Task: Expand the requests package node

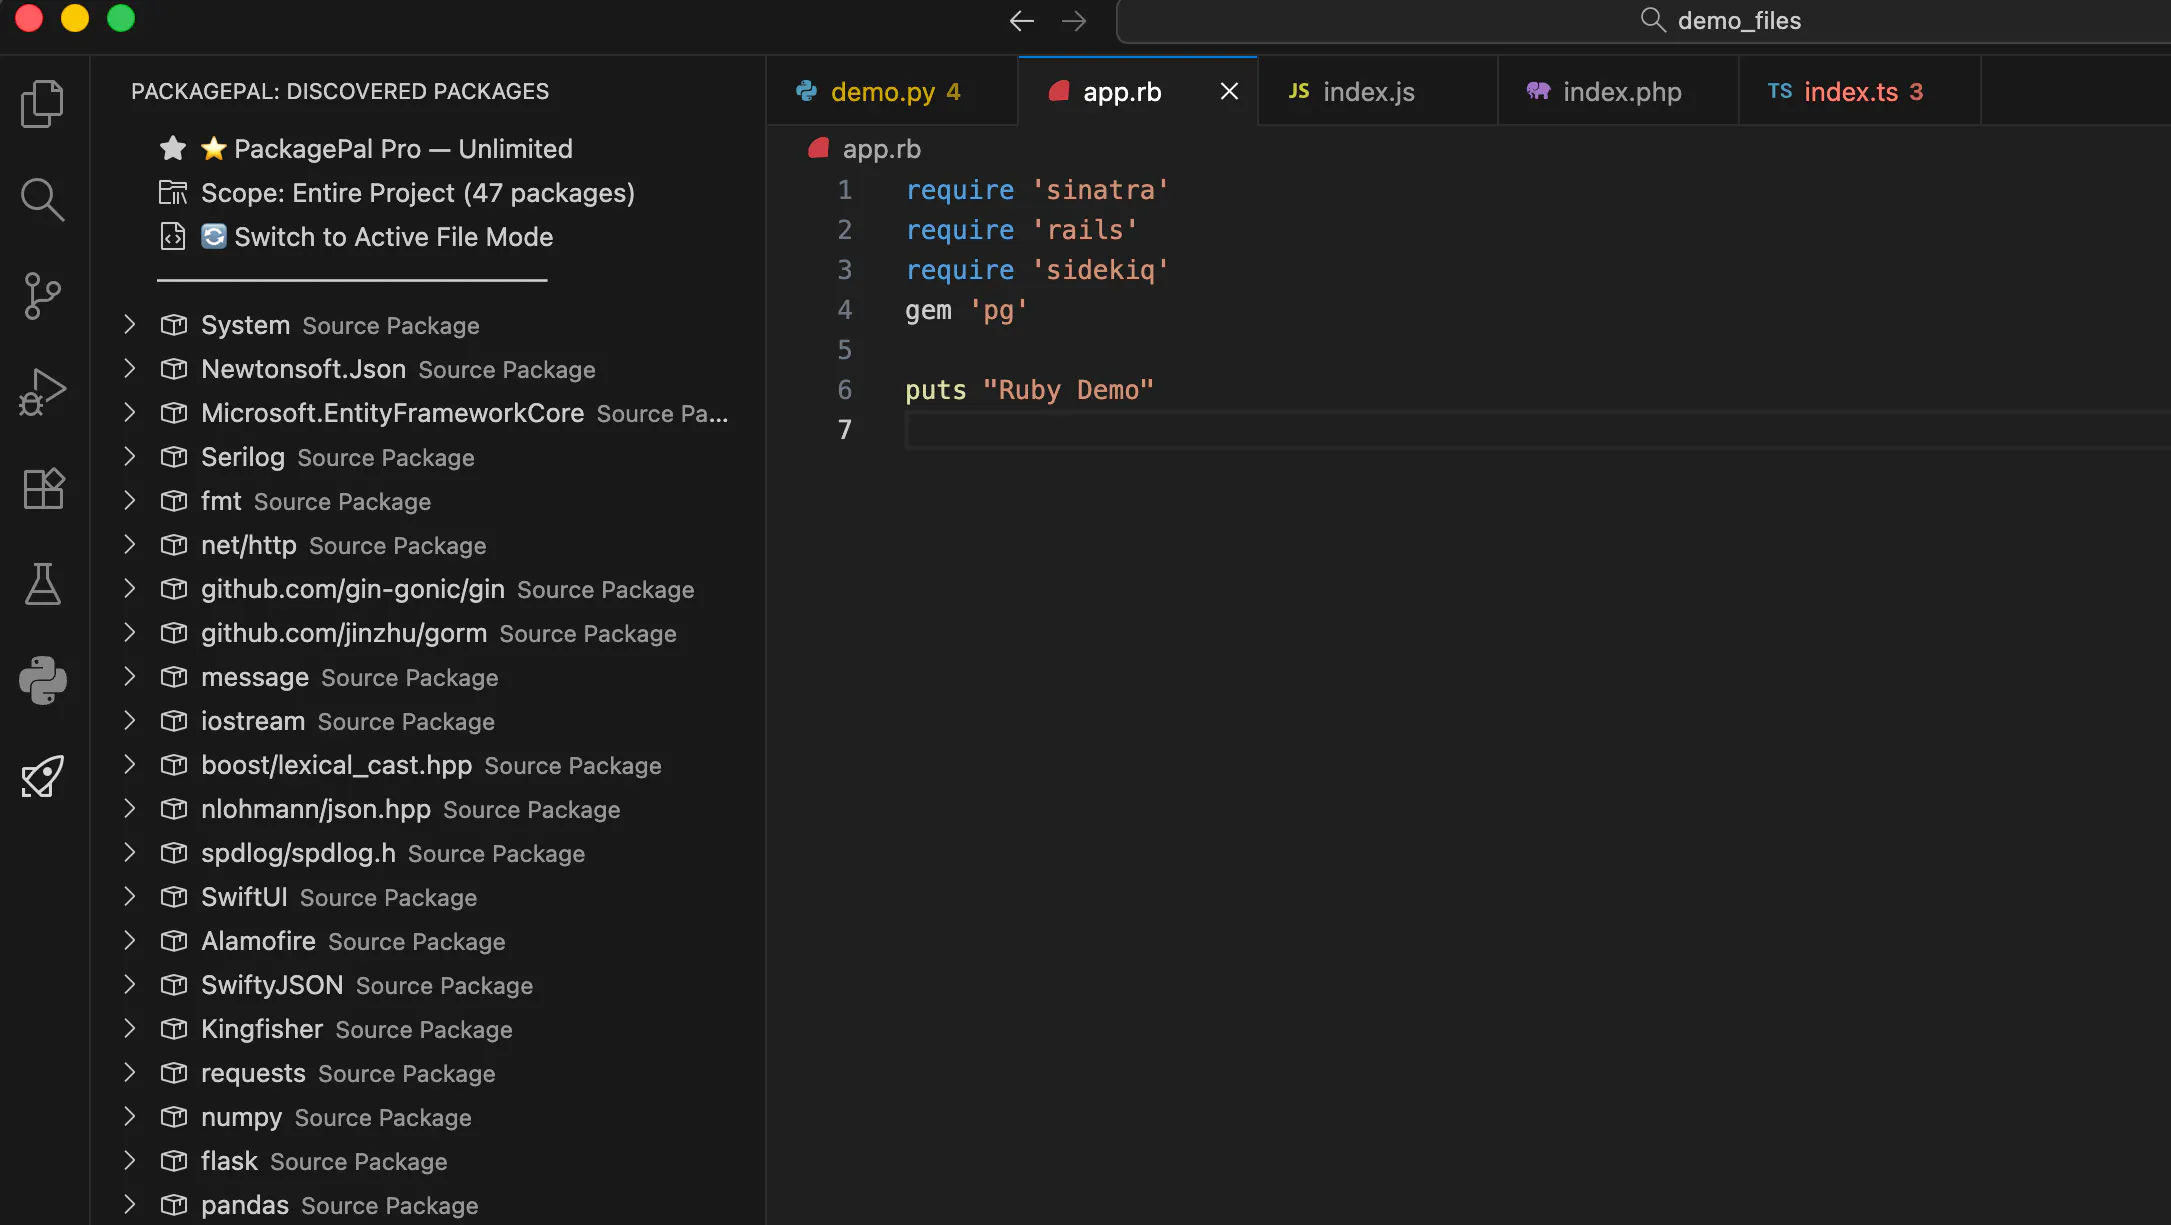Action: [129, 1073]
